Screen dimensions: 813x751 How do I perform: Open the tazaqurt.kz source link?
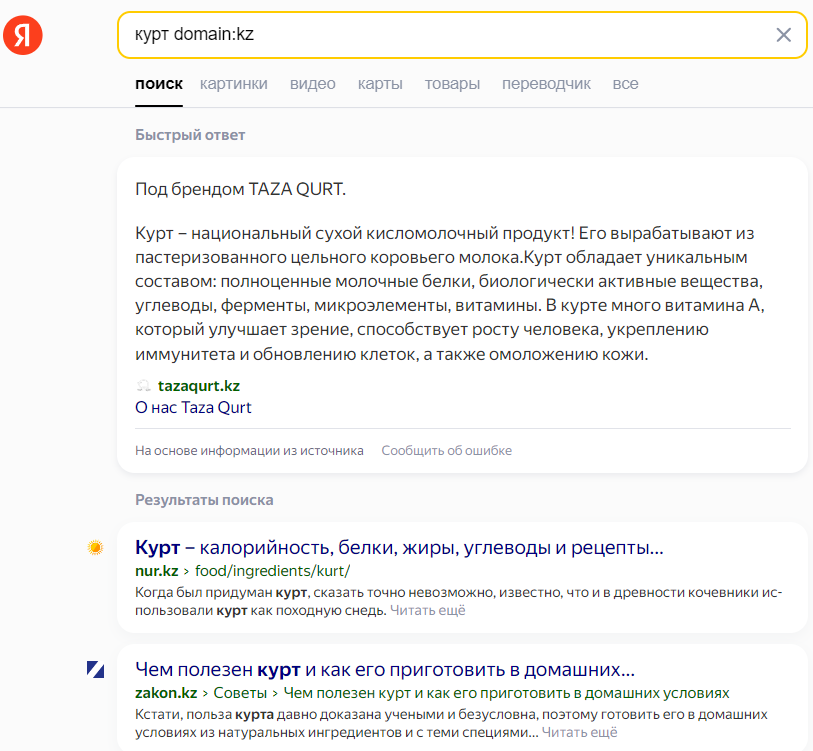pos(199,386)
